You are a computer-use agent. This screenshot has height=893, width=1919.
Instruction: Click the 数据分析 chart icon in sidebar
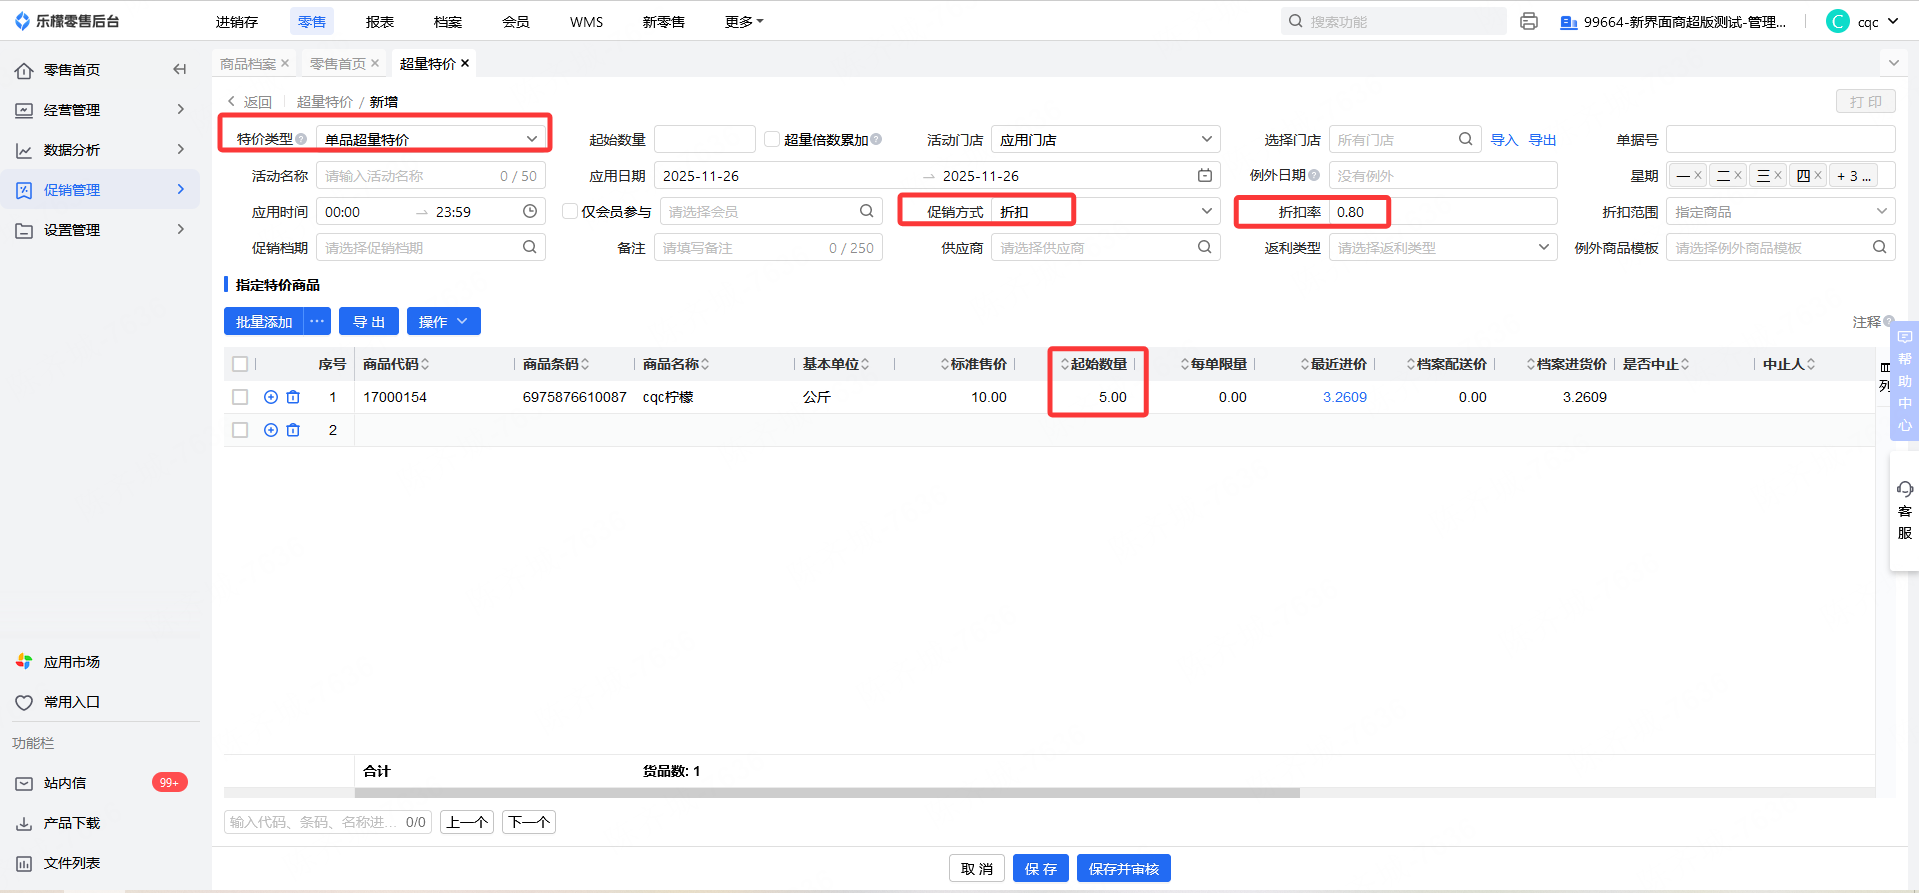(x=24, y=150)
